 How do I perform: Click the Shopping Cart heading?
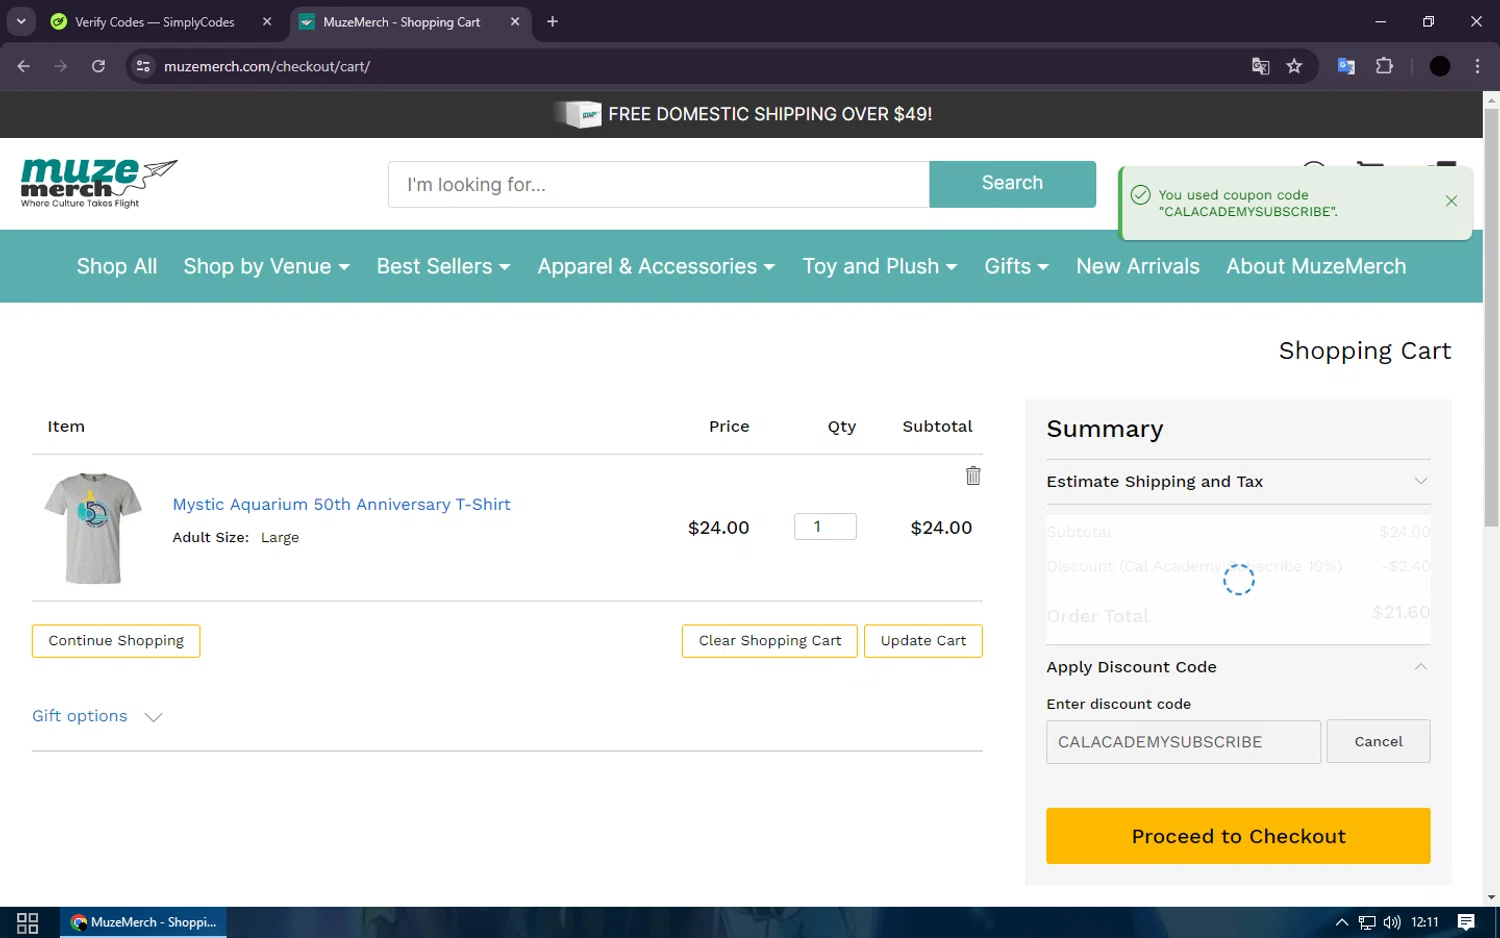[x=1365, y=351]
